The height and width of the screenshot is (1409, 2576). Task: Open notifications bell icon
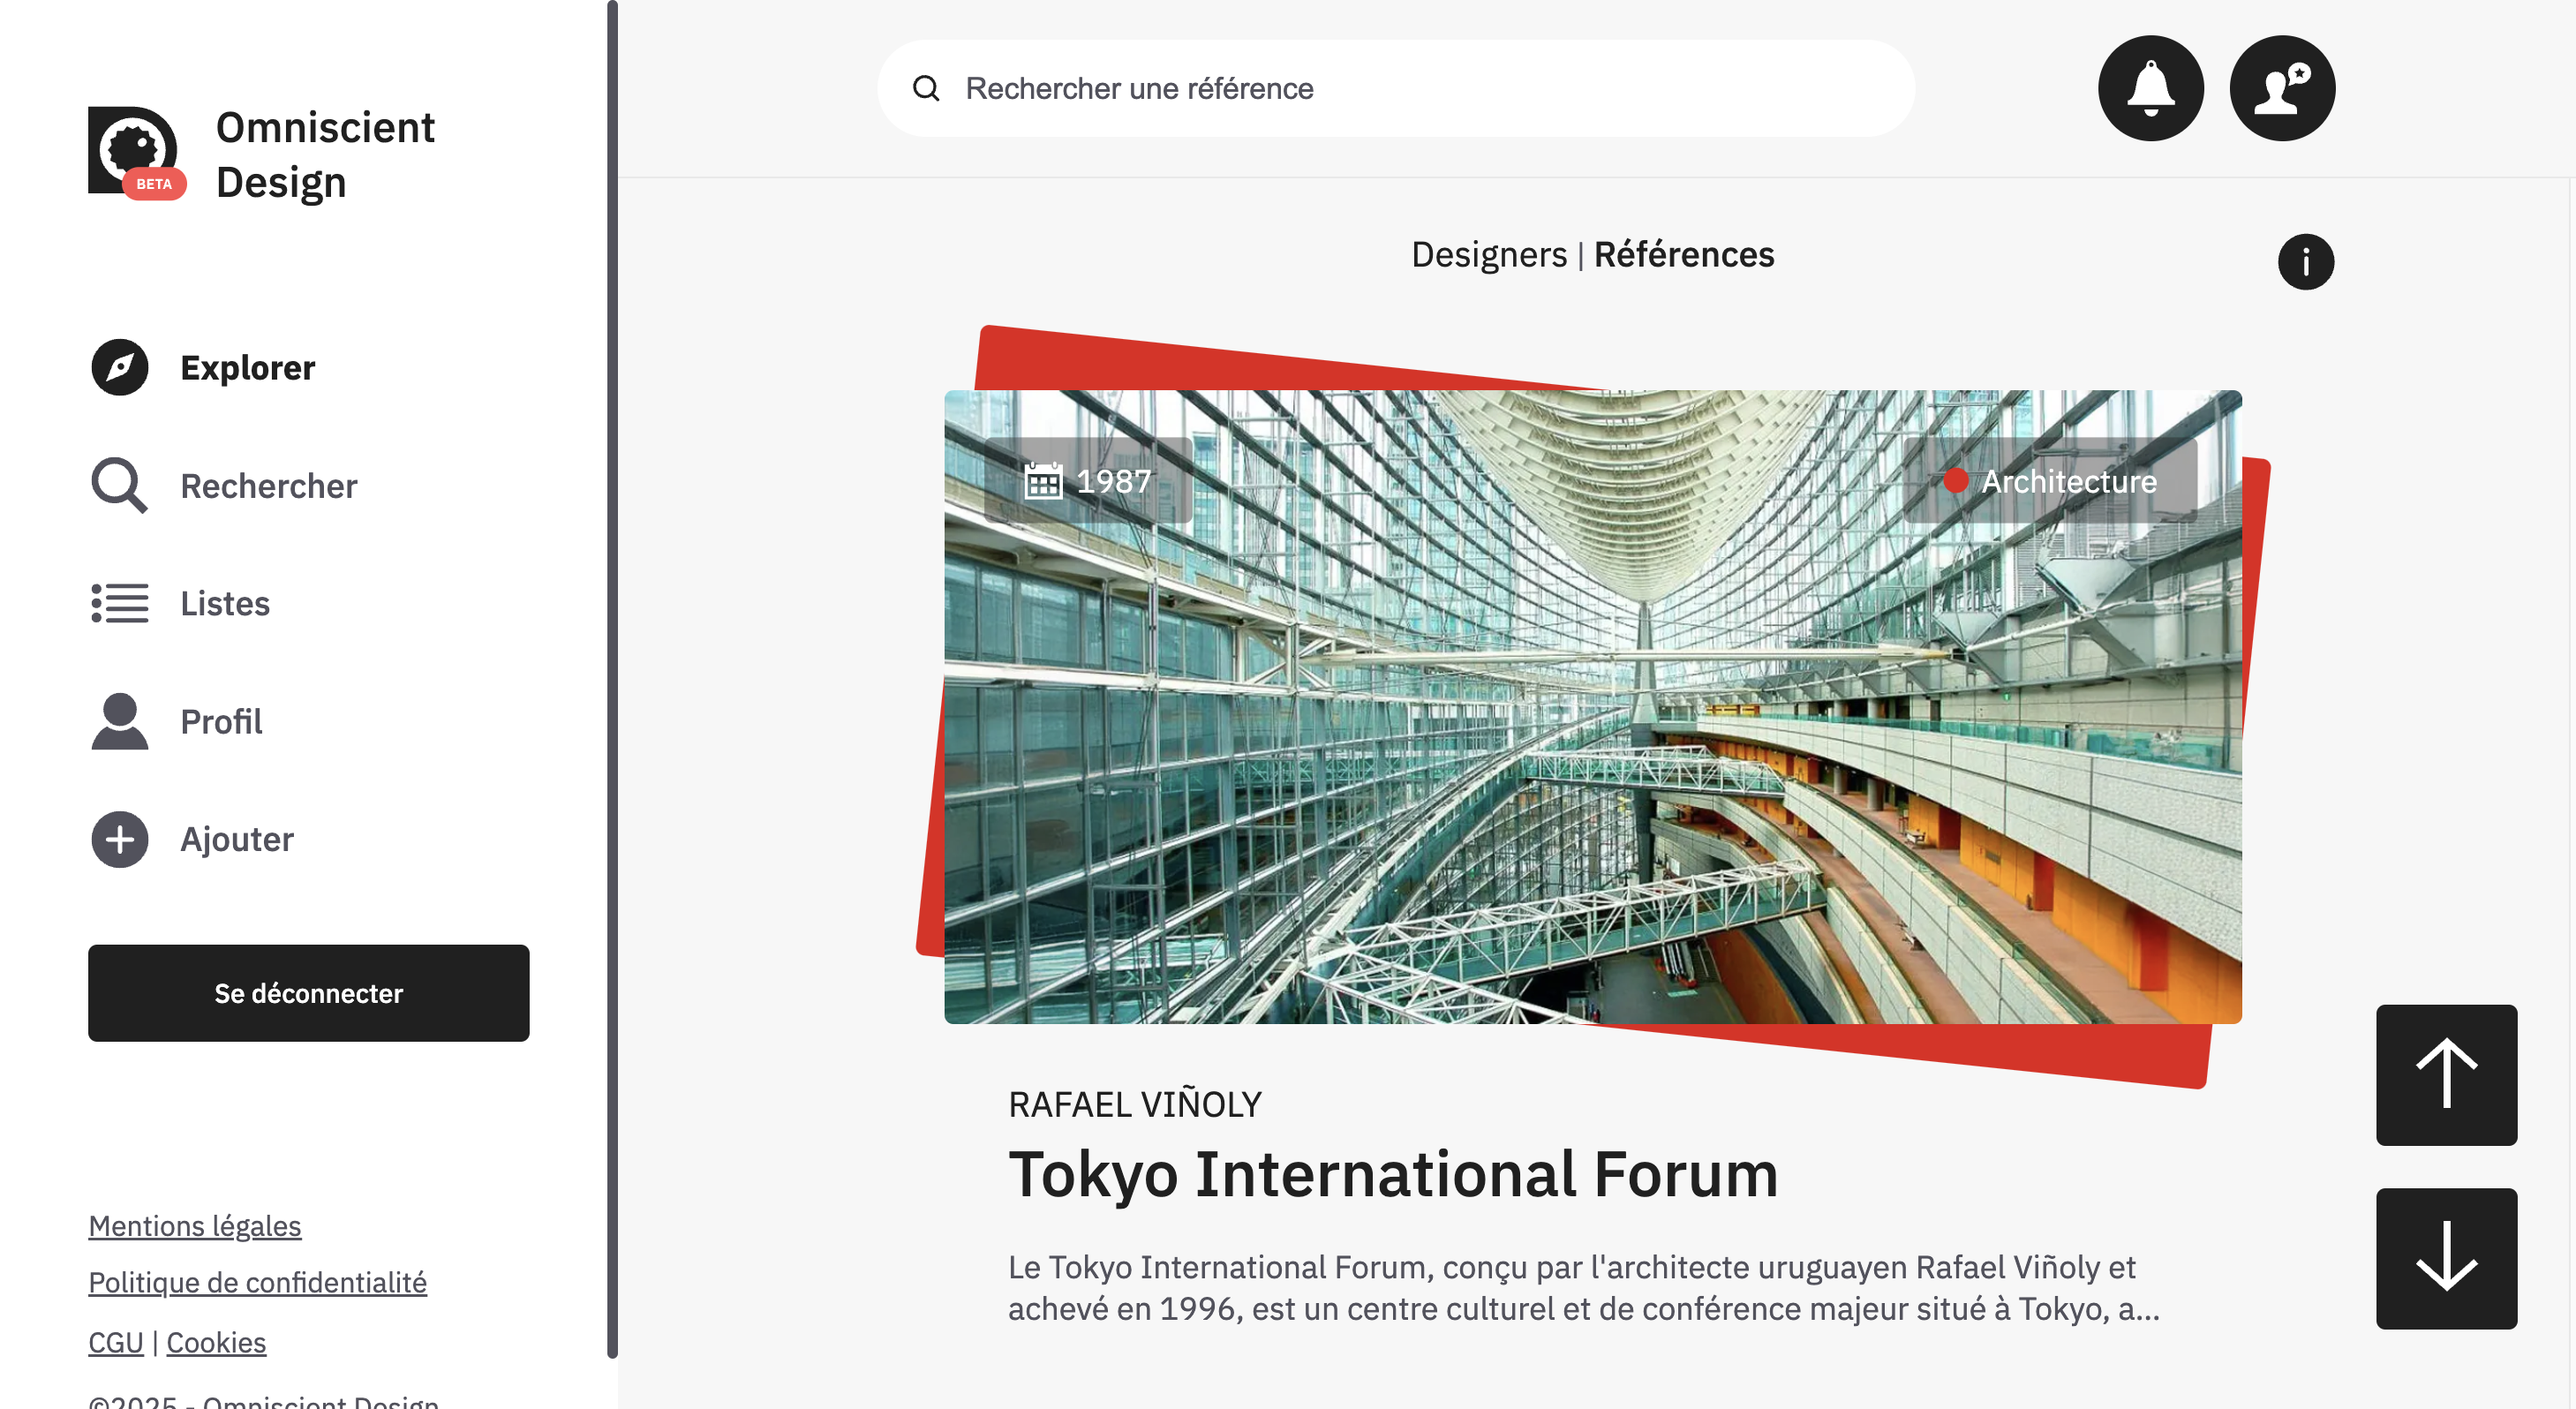(2150, 88)
